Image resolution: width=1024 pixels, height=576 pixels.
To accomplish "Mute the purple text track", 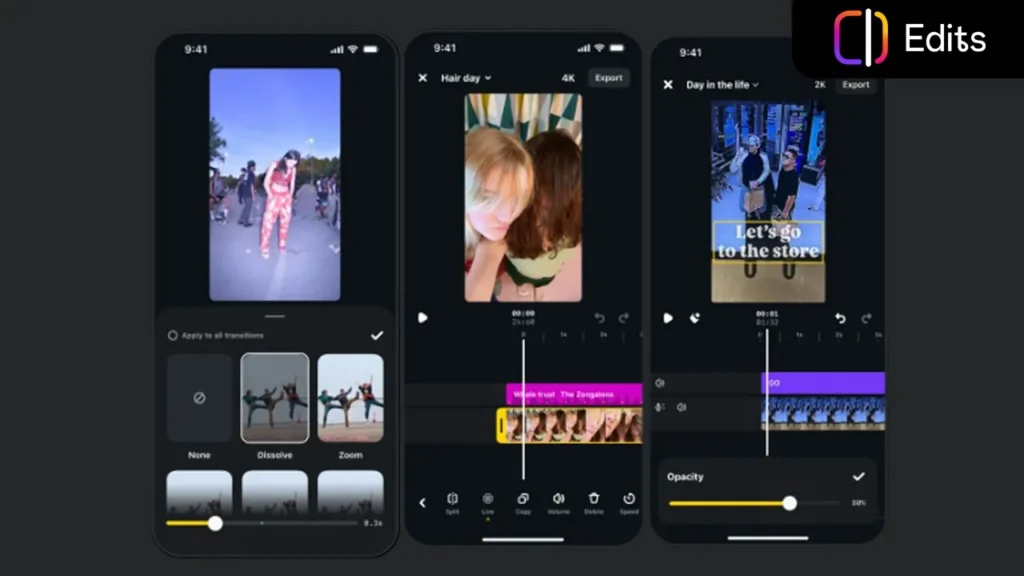I will pyautogui.click(x=660, y=383).
